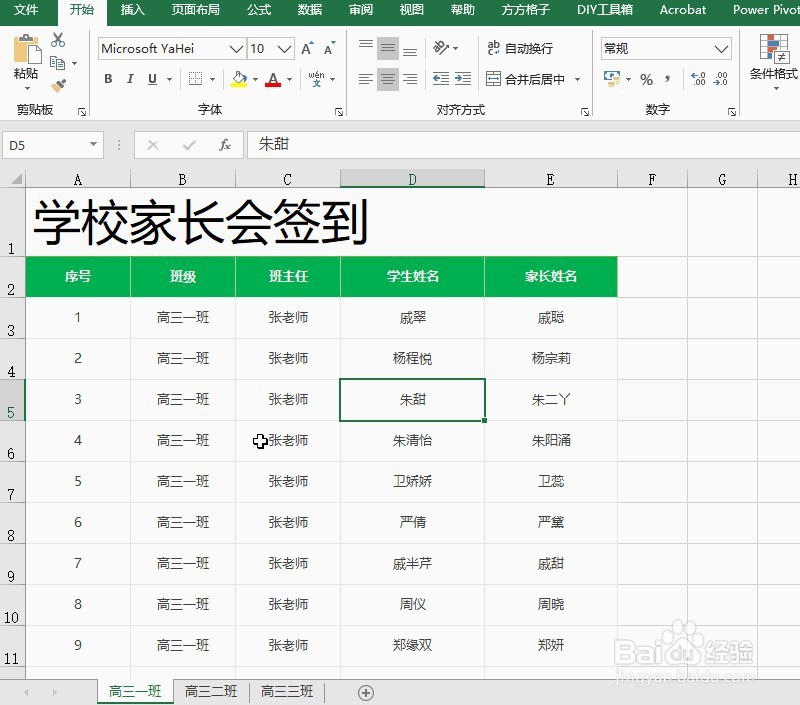Click the Italic formatting icon
The width and height of the screenshot is (800, 705).
click(130, 78)
